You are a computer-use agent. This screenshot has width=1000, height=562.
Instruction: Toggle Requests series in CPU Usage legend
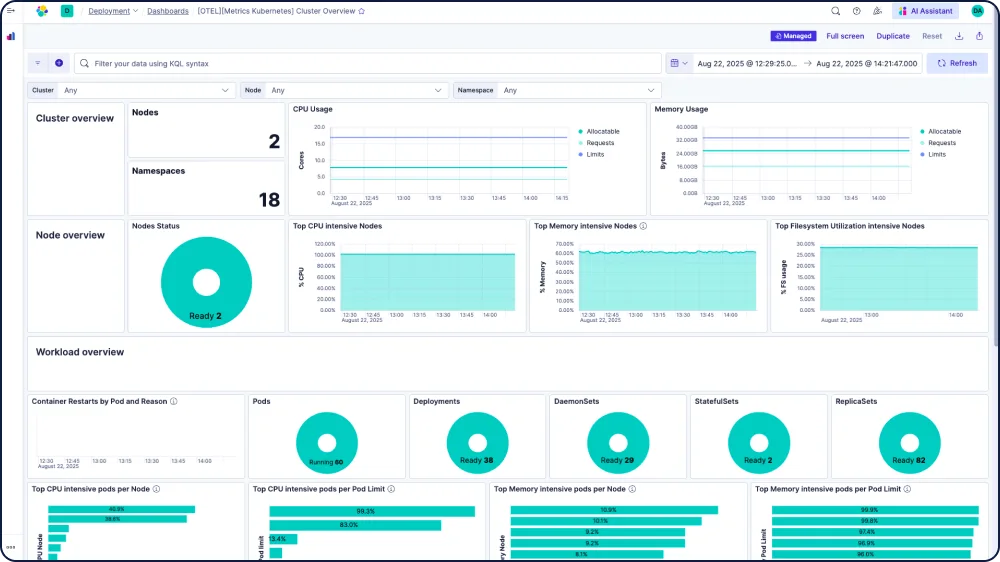600,143
